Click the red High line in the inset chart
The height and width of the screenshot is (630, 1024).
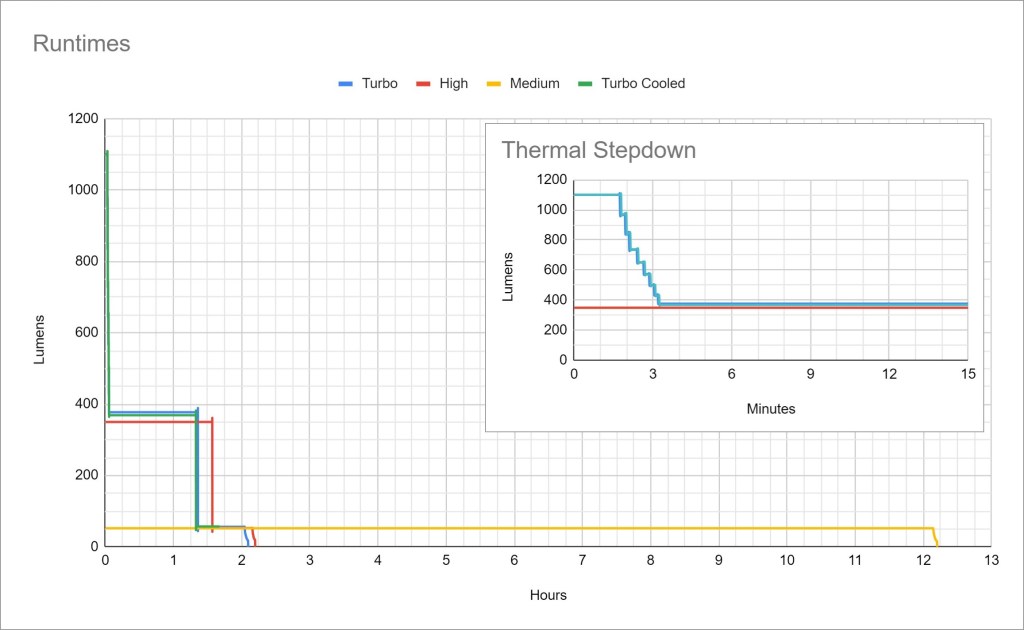[800, 308]
